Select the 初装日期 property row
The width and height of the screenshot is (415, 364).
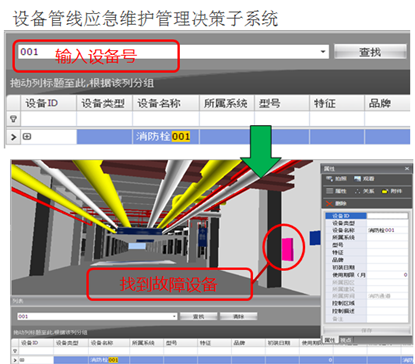pyautogui.click(x=367, y=267)
